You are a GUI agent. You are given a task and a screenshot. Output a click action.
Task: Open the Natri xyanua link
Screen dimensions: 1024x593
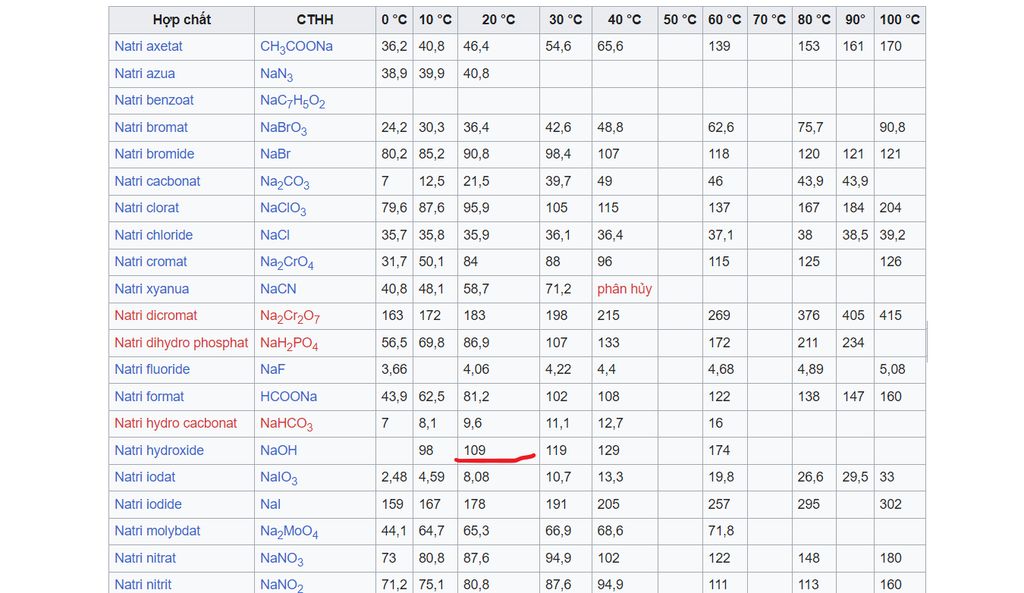(x=152, y=289)
